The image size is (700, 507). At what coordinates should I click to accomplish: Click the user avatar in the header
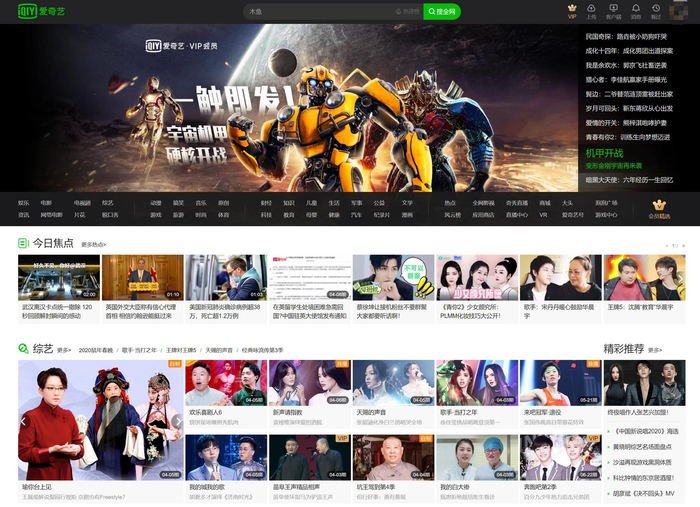click(x=681, y=12)
